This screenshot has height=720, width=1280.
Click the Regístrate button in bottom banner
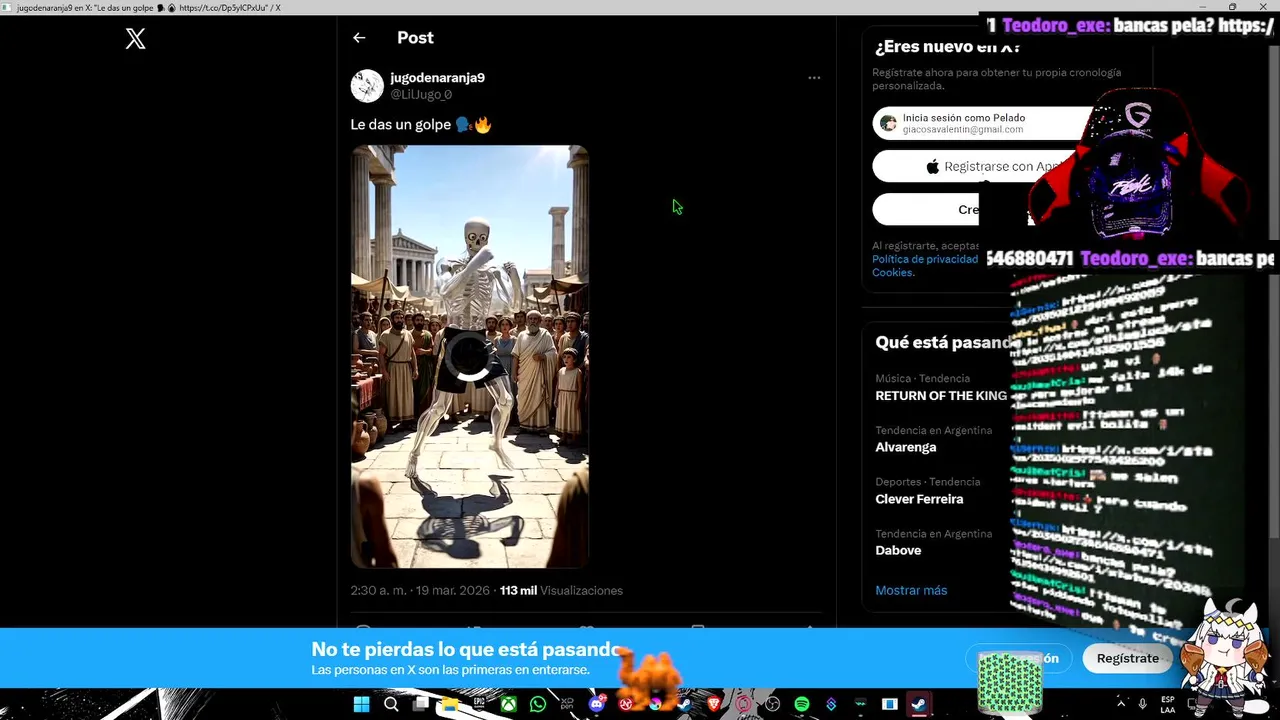tap(1127, 658)
